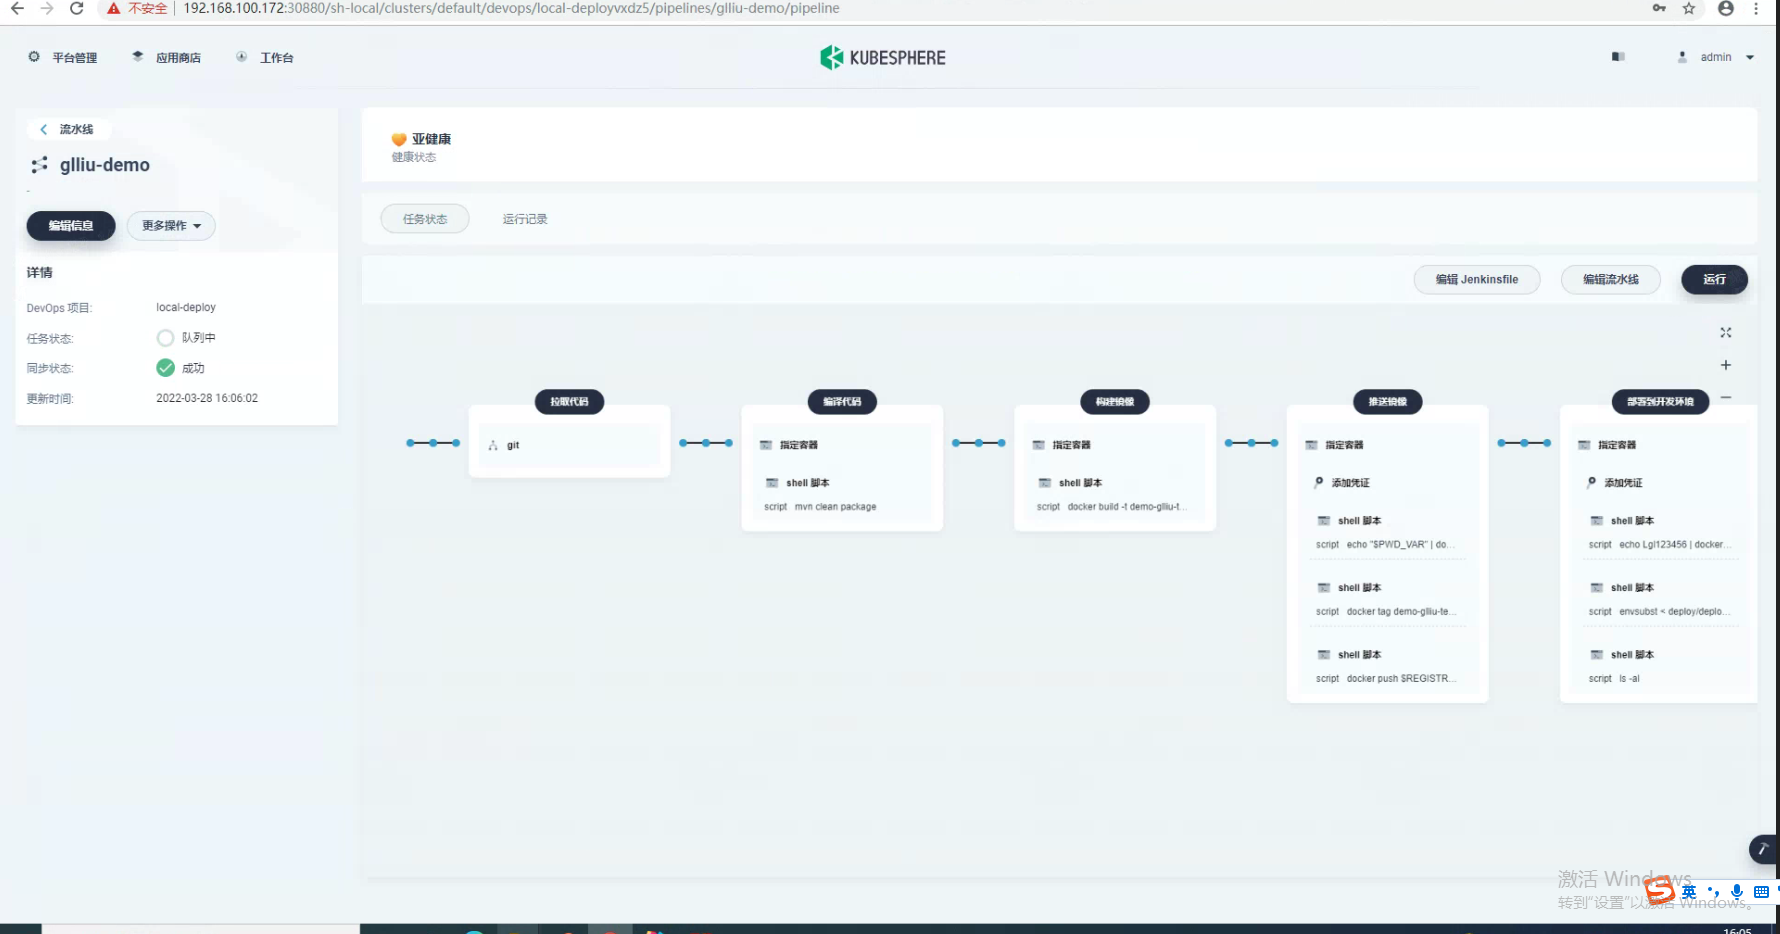This screenshot has width=1780, height=934.
Task: Toggle fullscreen view of the pipeline canvas
Action: tap(1725, 332)
